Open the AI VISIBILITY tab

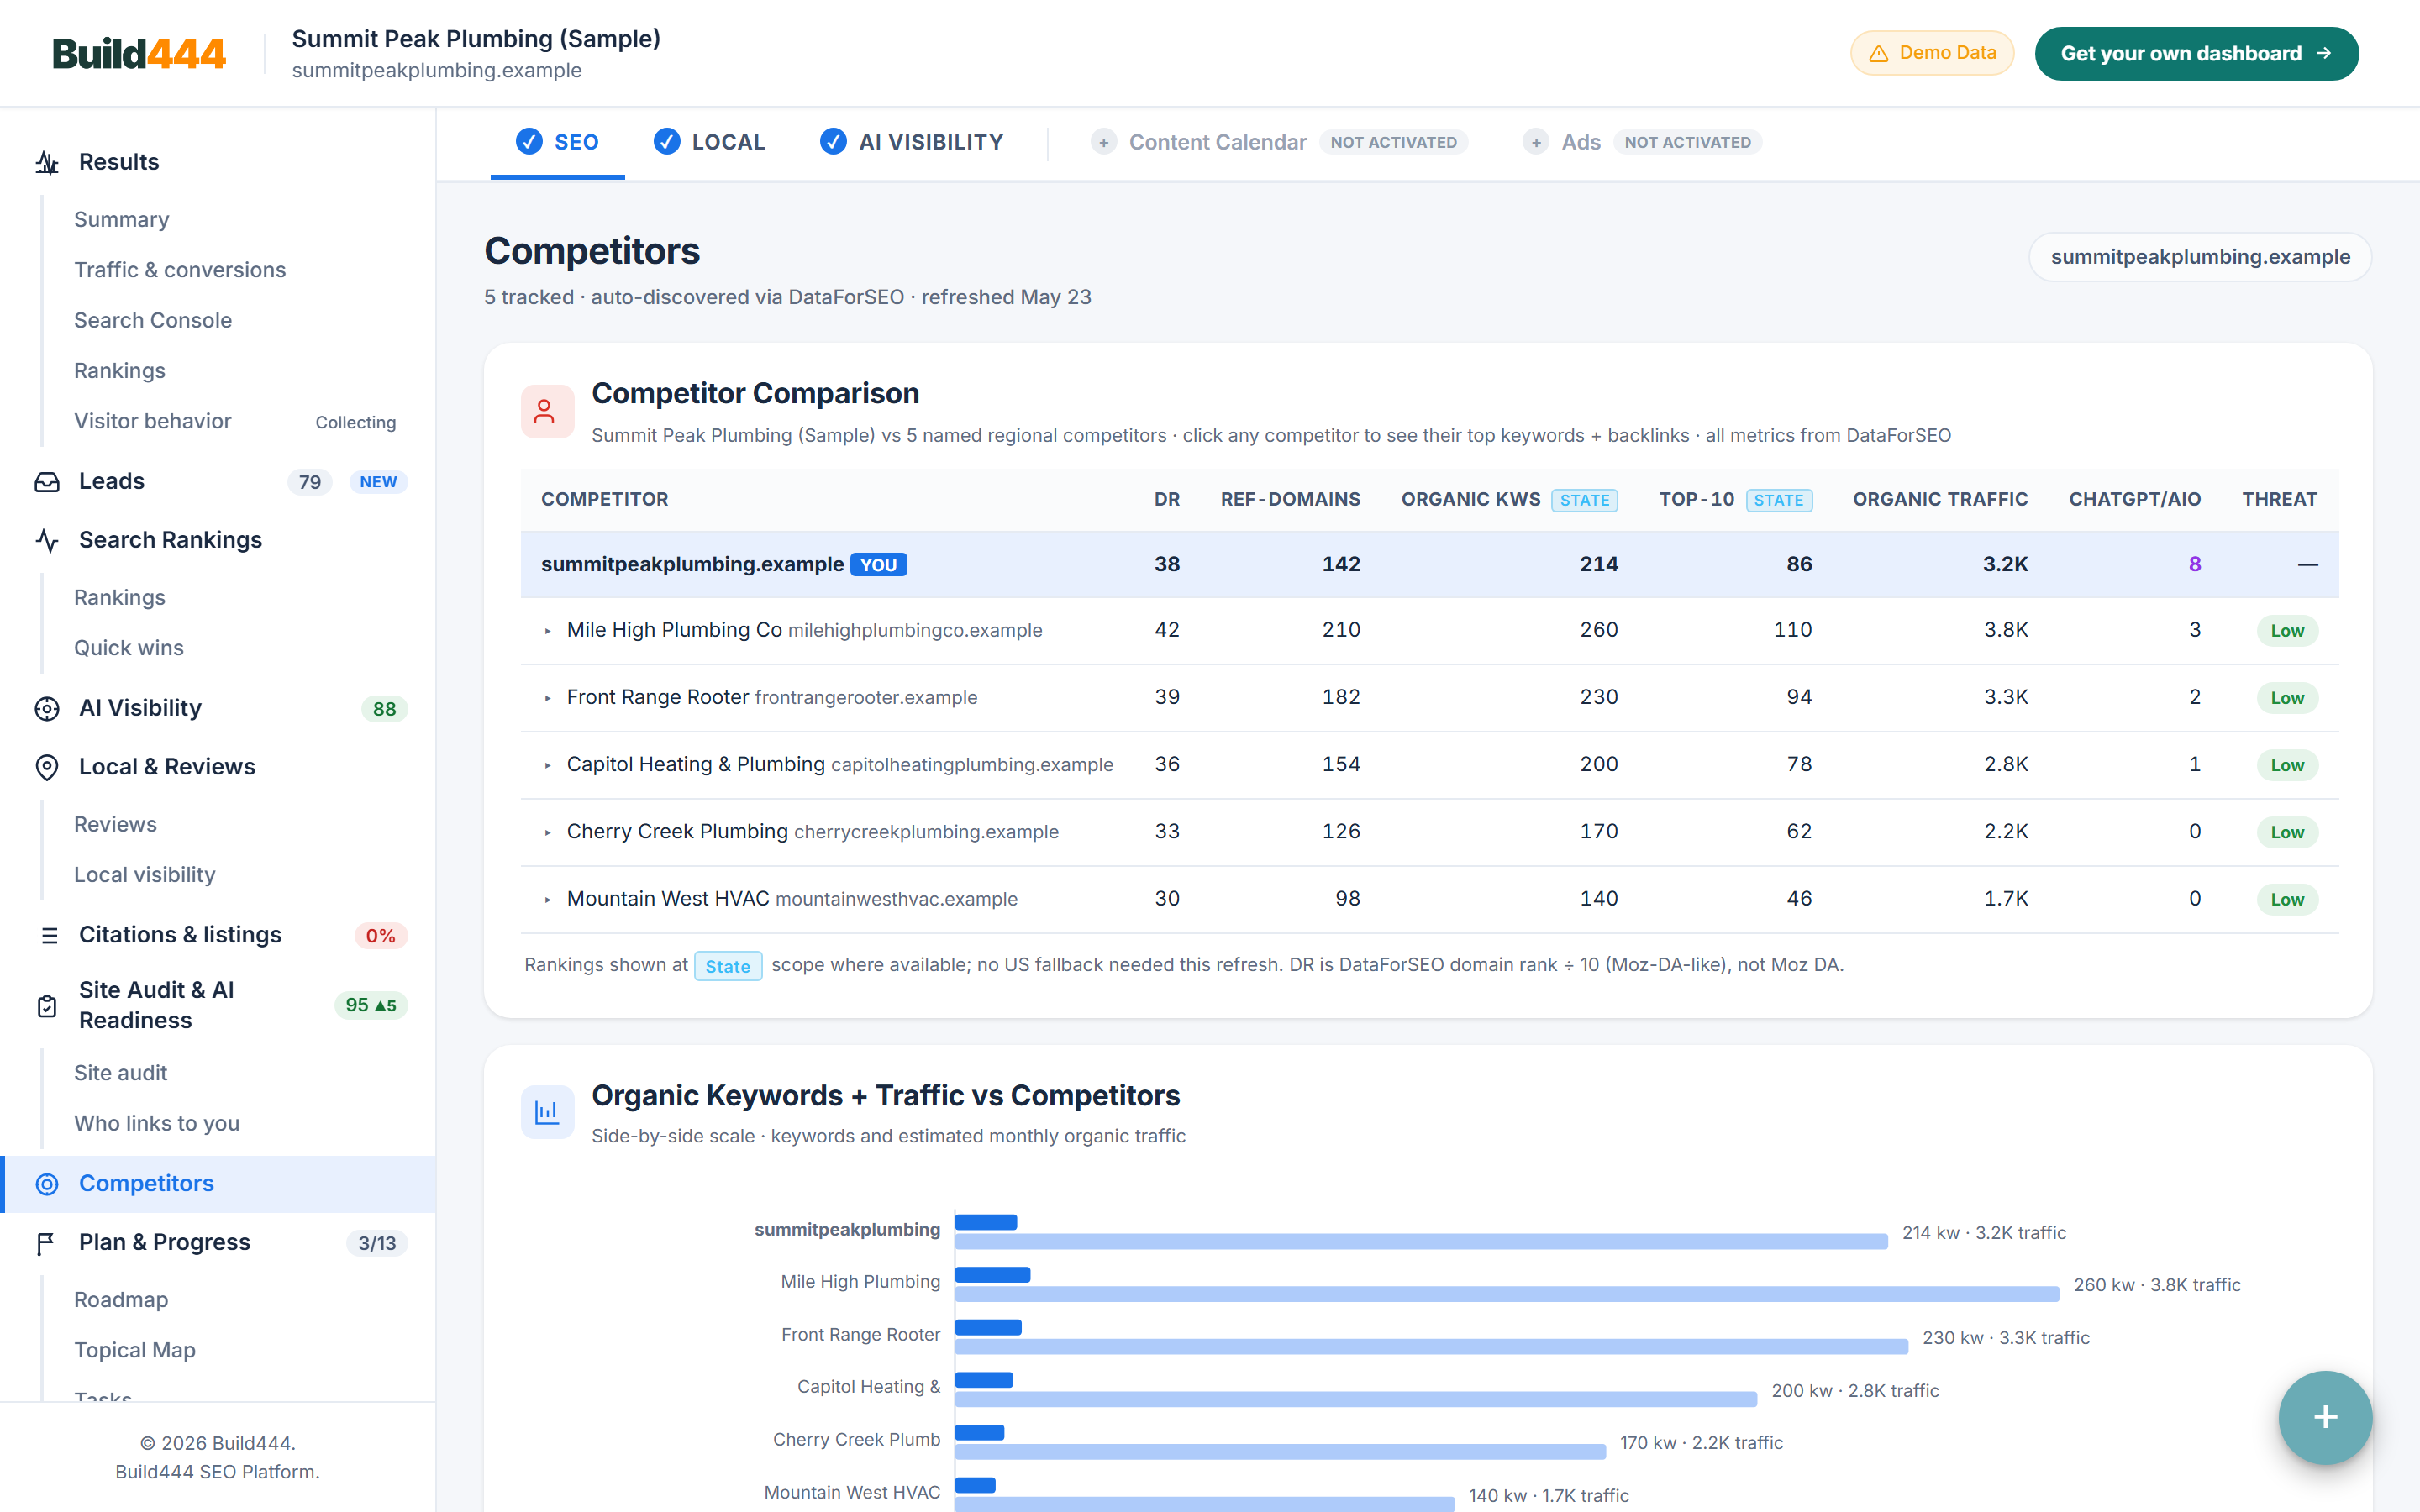[x=911, y=143]
